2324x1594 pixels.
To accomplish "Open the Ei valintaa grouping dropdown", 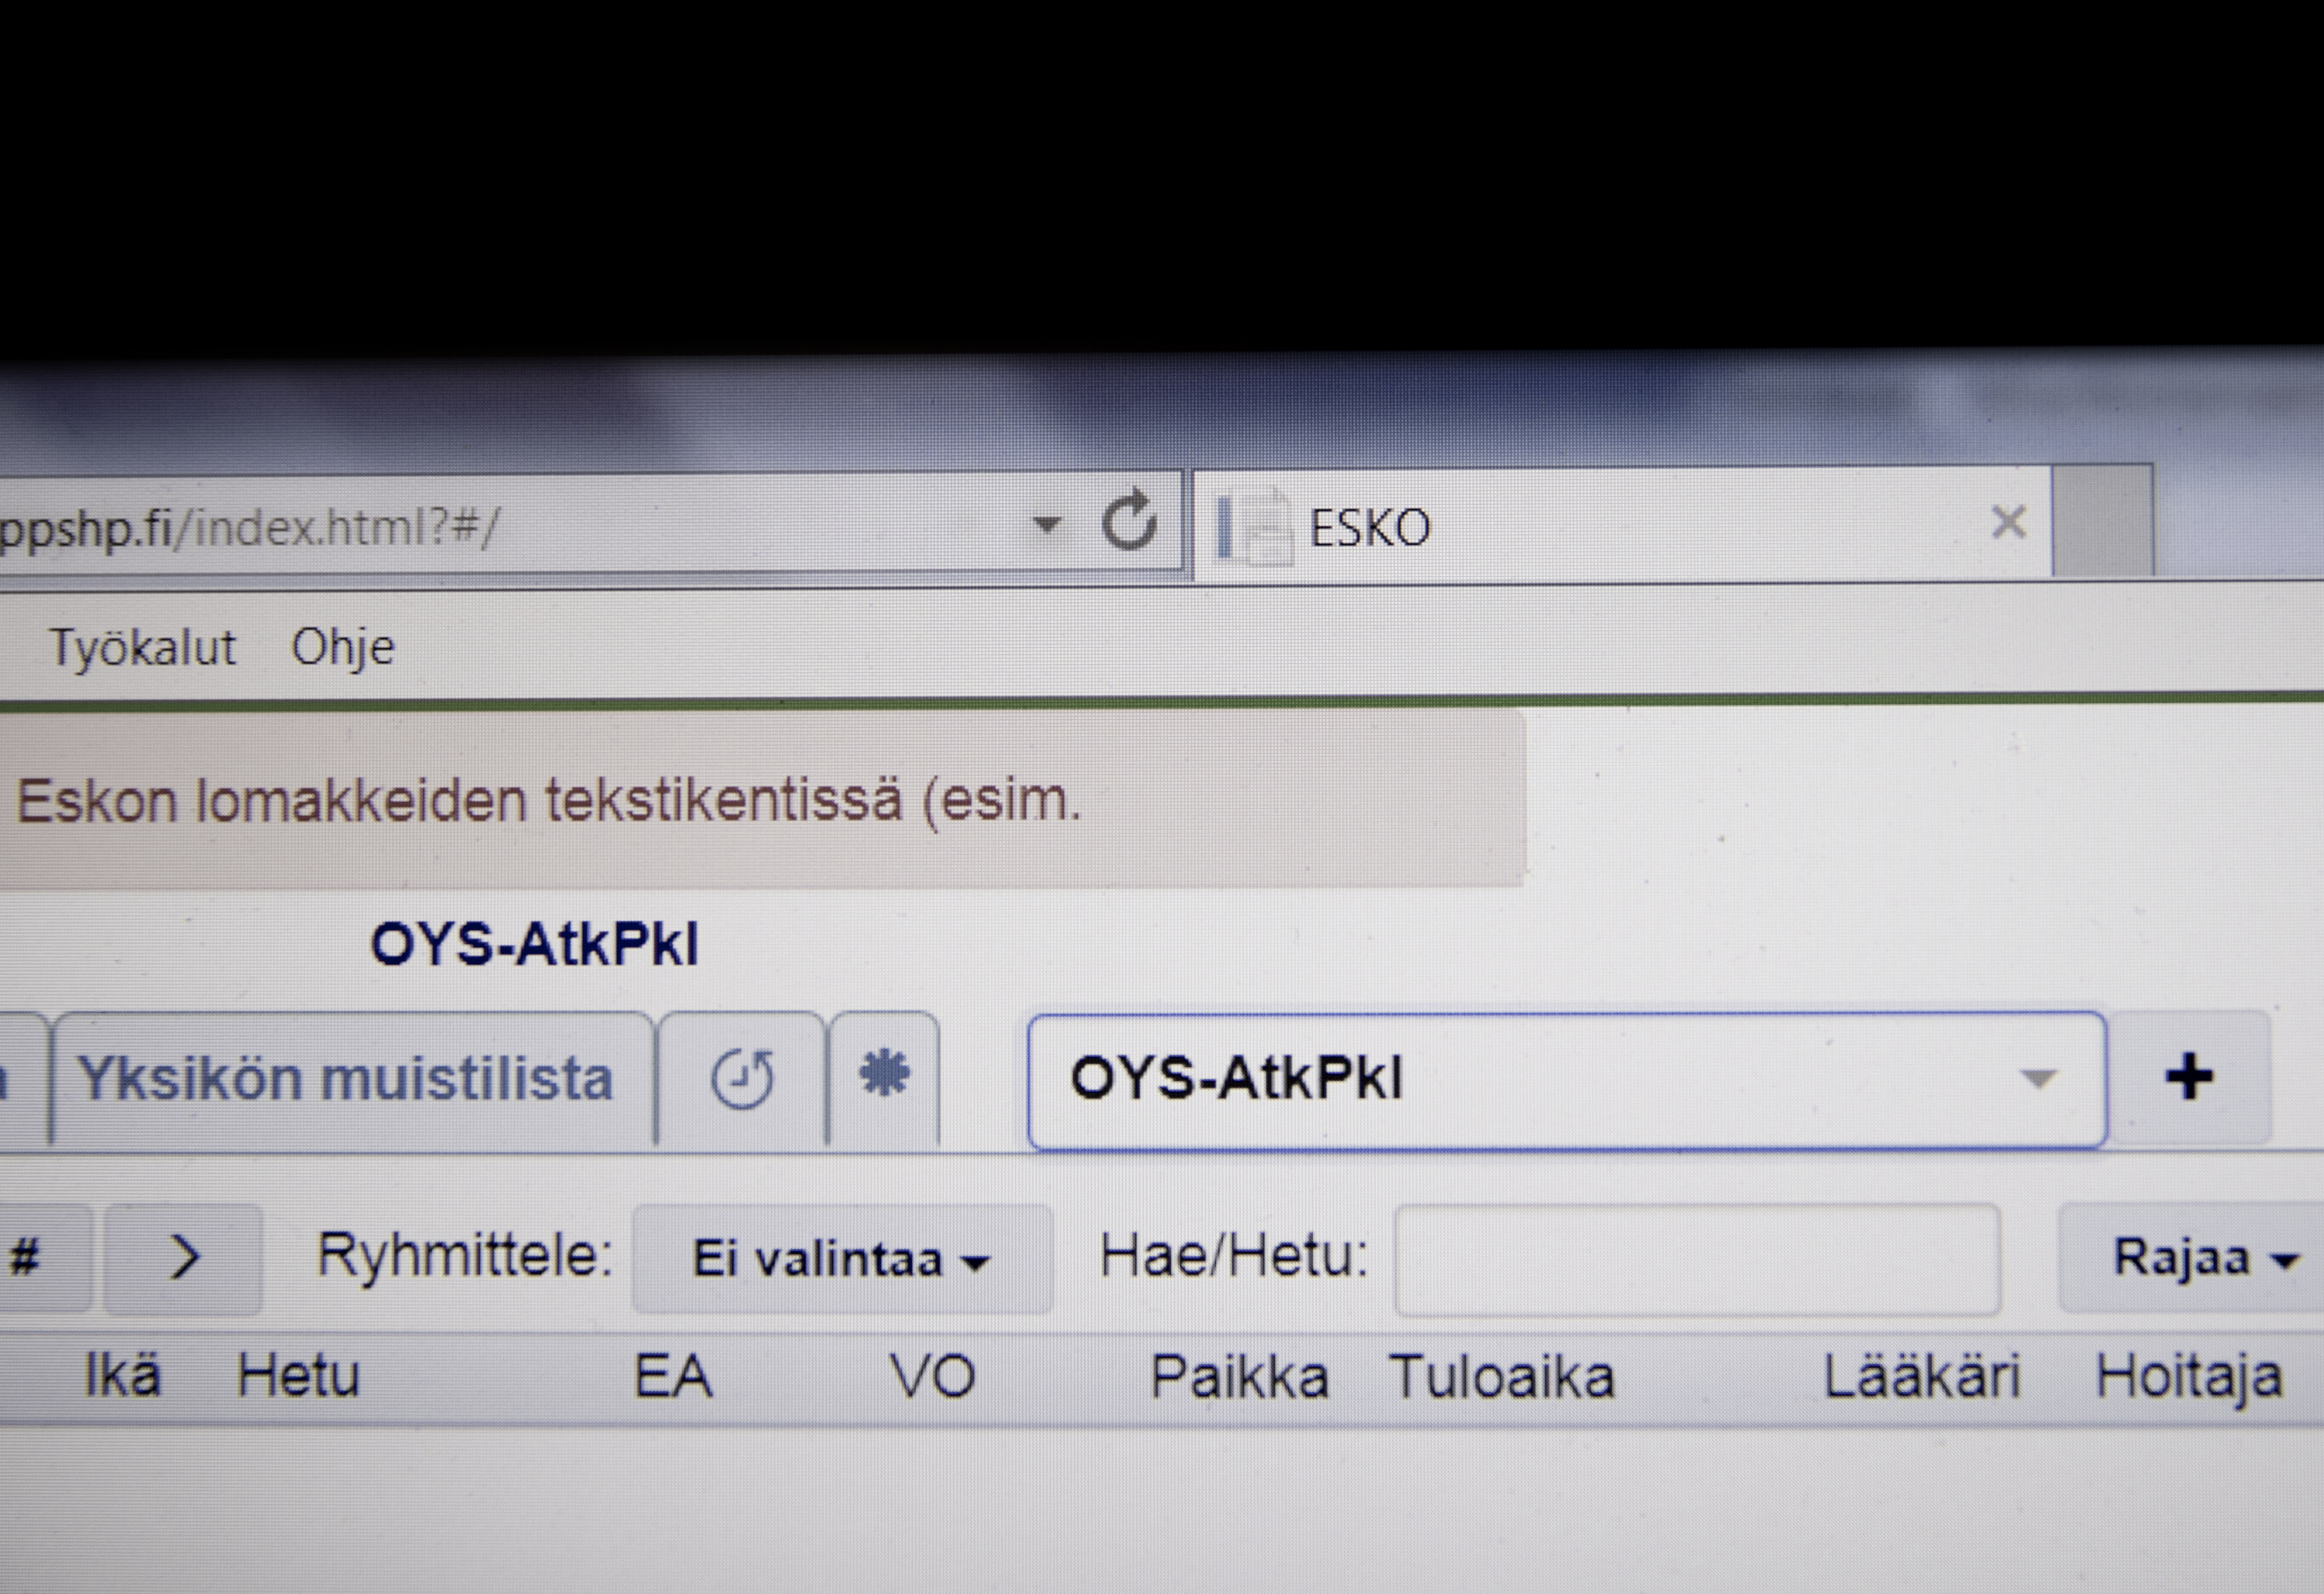I will (842, 1258).
